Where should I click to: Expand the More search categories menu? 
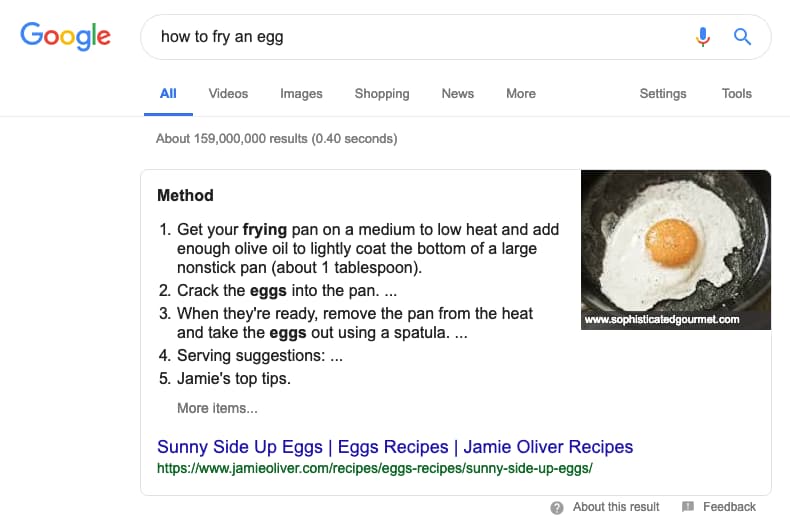521,94
